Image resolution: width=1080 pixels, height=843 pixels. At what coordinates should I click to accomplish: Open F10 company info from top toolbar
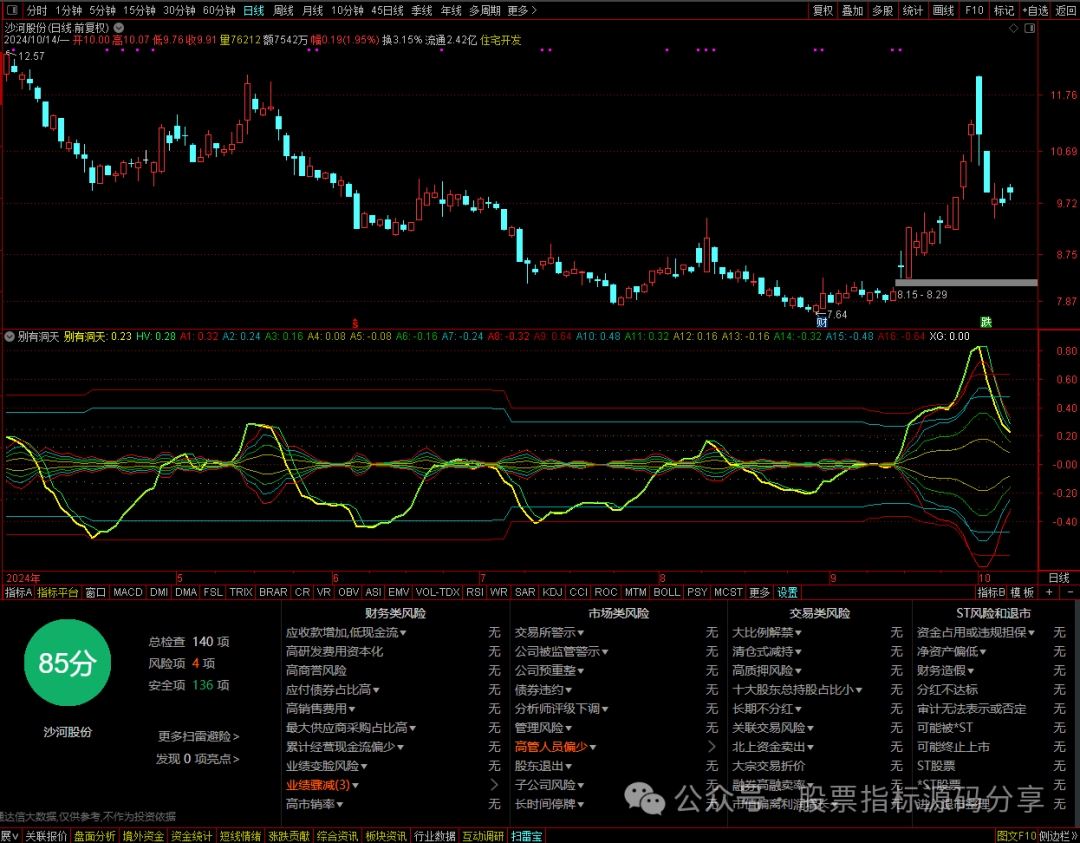click(974, 10)
